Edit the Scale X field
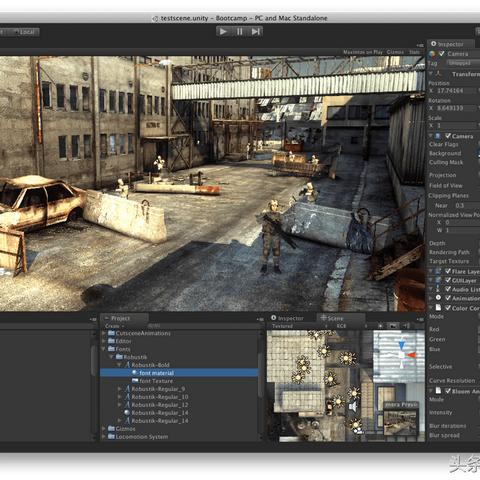This screenshot has height=480, width=480. [x=457, y=126]
